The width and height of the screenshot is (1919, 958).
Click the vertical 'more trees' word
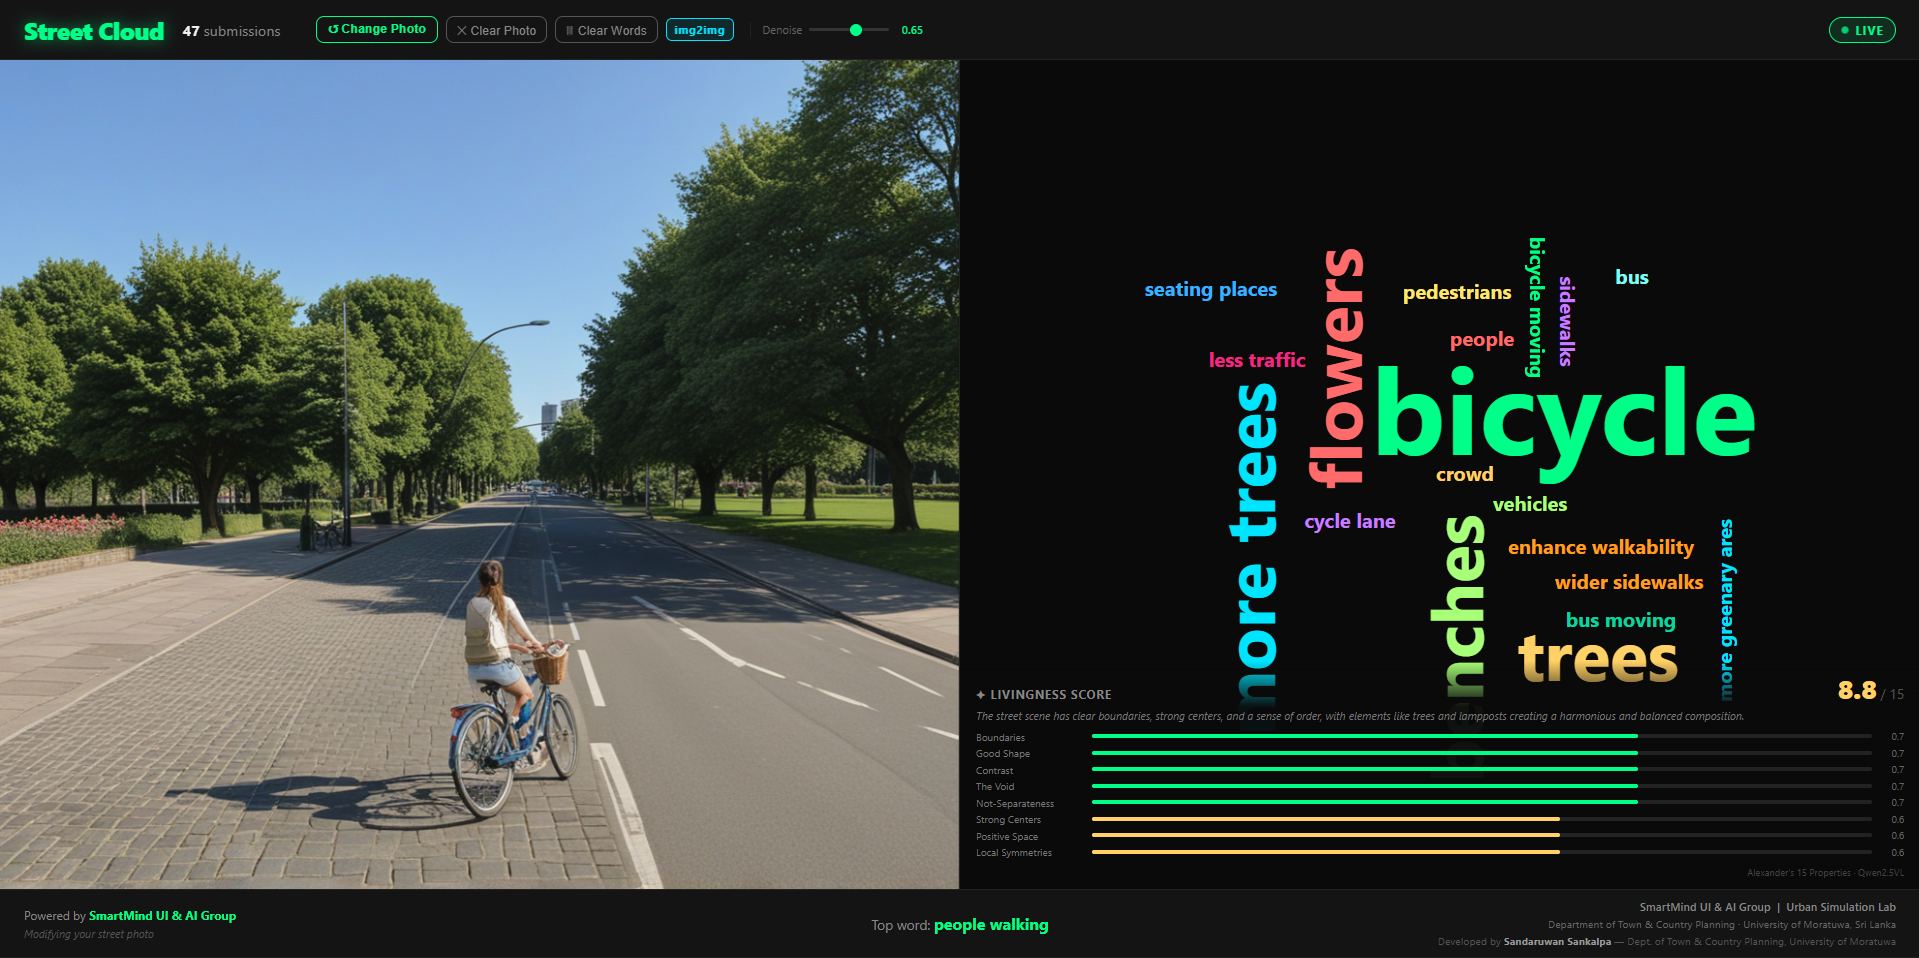pos(1254,546)
